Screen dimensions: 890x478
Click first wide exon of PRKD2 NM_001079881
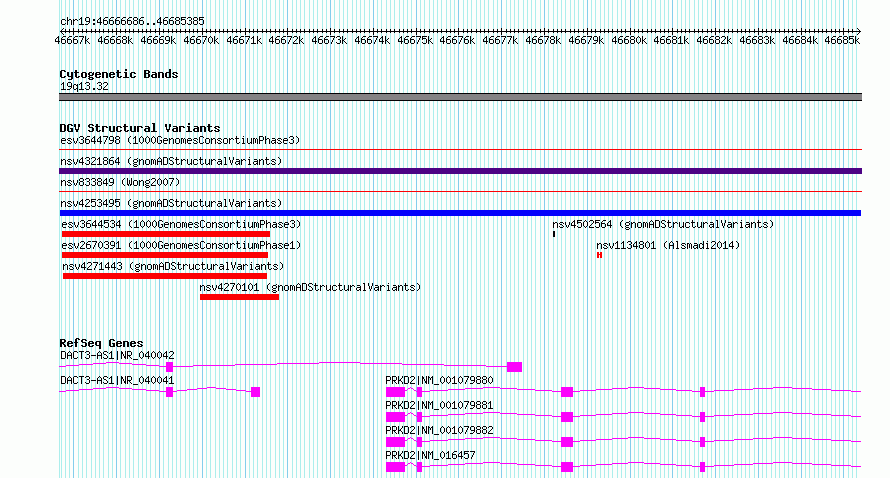[396, 417]
